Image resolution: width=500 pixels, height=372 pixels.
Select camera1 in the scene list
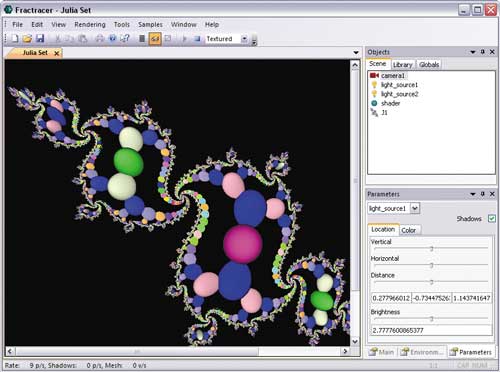[392, 76]
